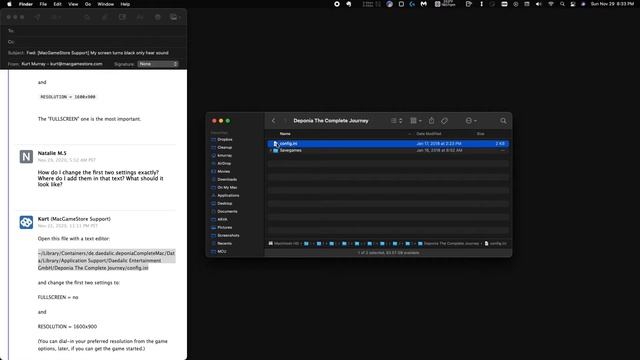This screenshot has height=360, width=640.
Task: Open the Apple menu
Action: pyautogui.click(x=9, y=4)
